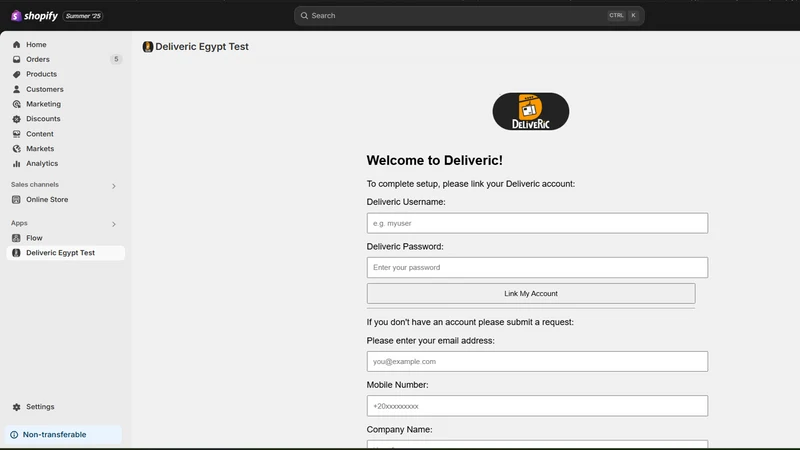Click the Non-transferable info icon
This screenshot has height=450, width=800.
click(x=14, y=435)
